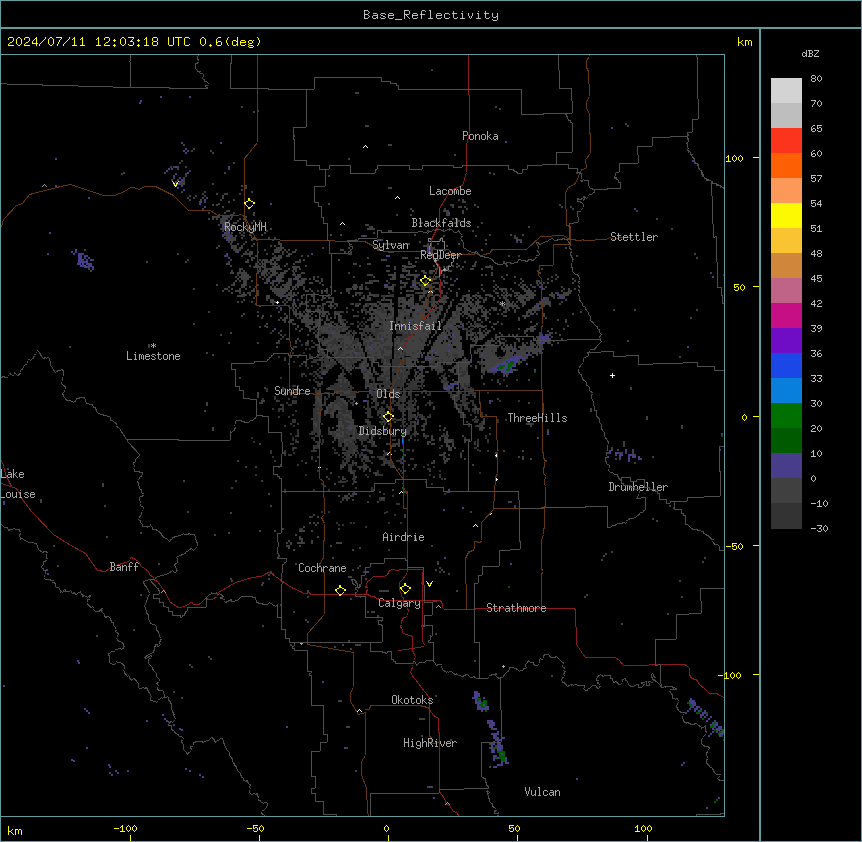Screen dimensions: 862x842
Task: Select the red 65-60 dBZ legend swatch
Action: (786, 141)
